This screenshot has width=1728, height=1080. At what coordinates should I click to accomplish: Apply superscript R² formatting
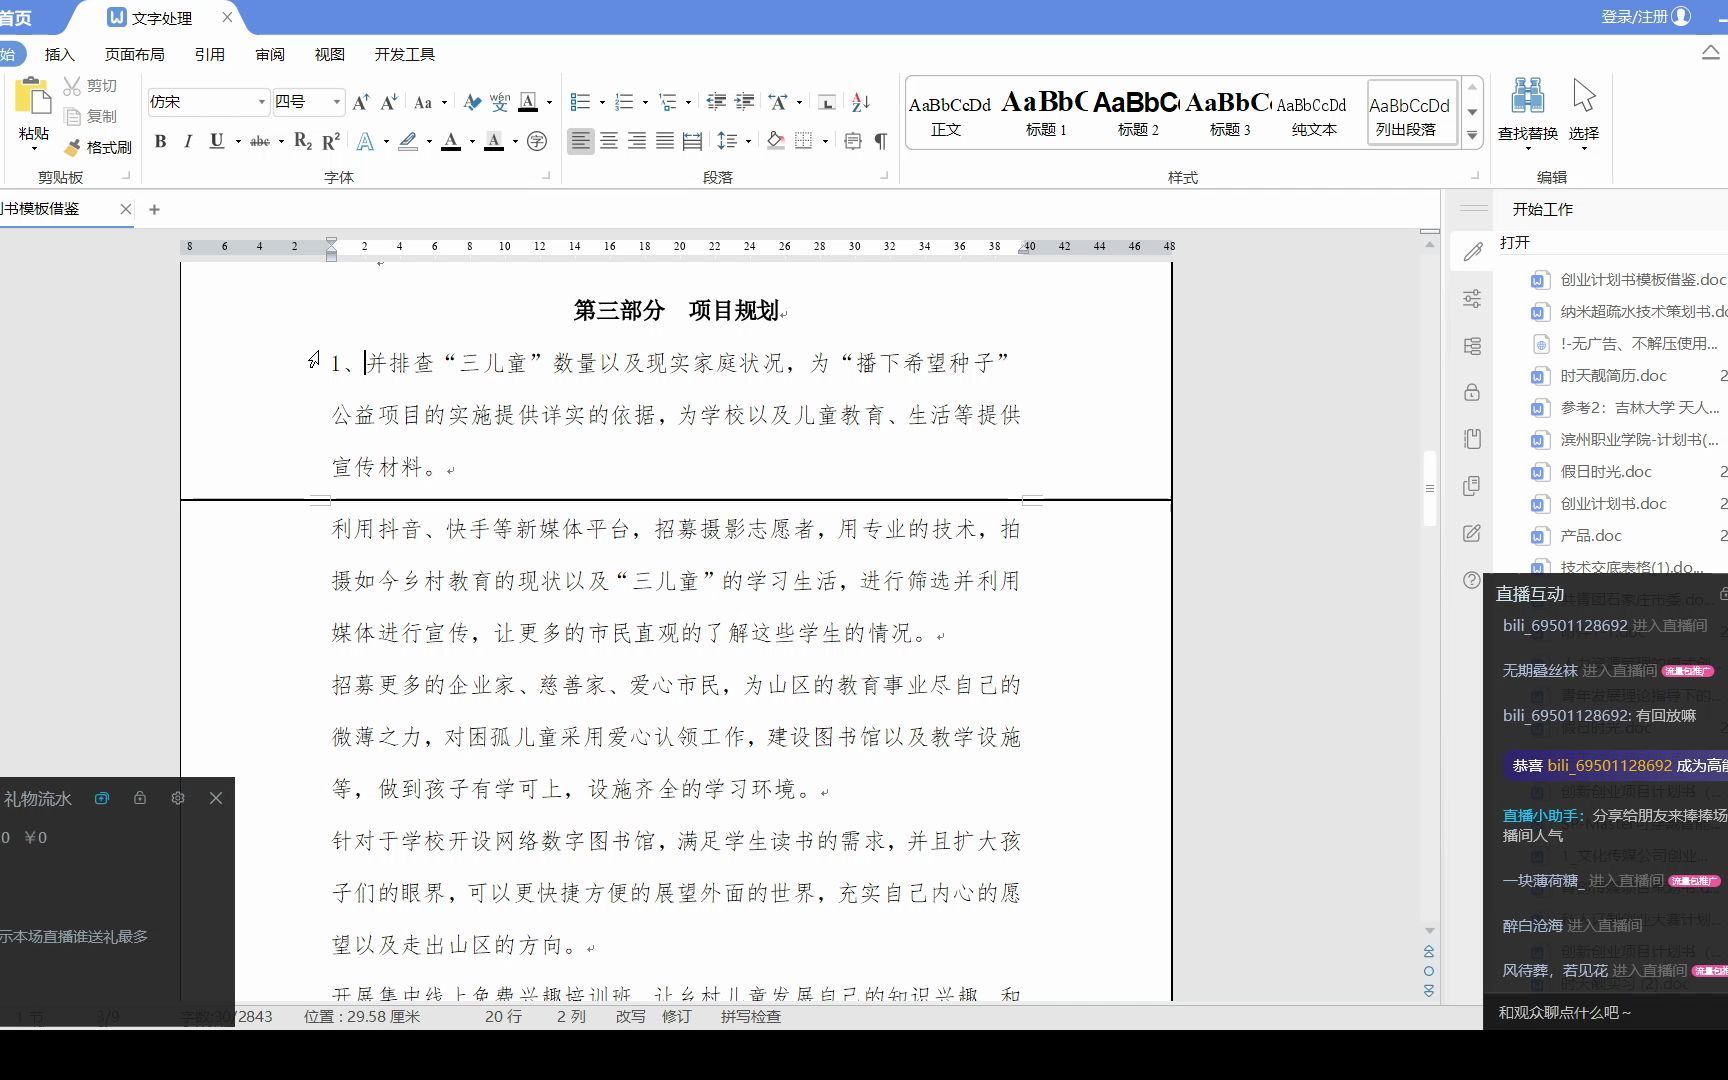point(331,142)
